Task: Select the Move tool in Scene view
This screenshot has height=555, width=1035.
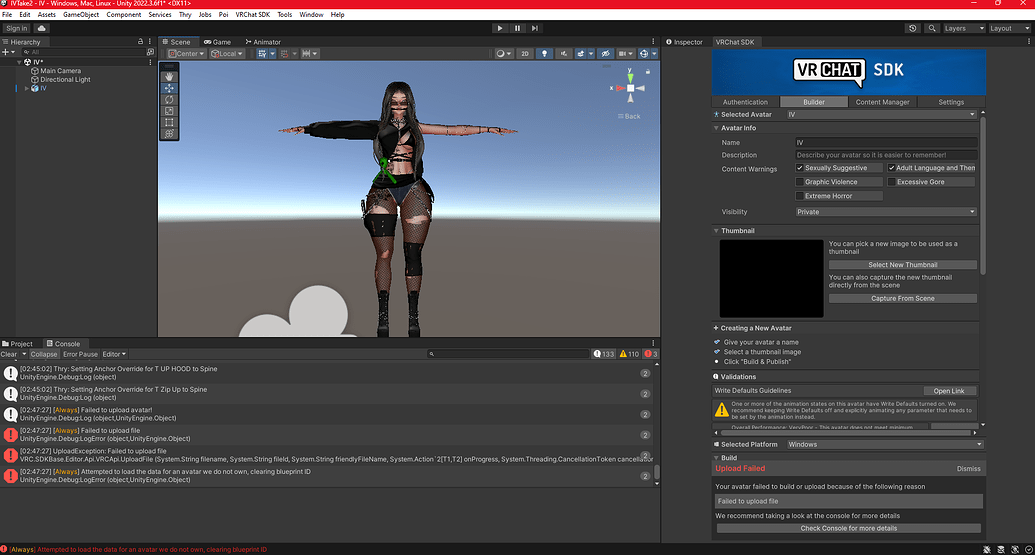Action: tap(169, 88)
